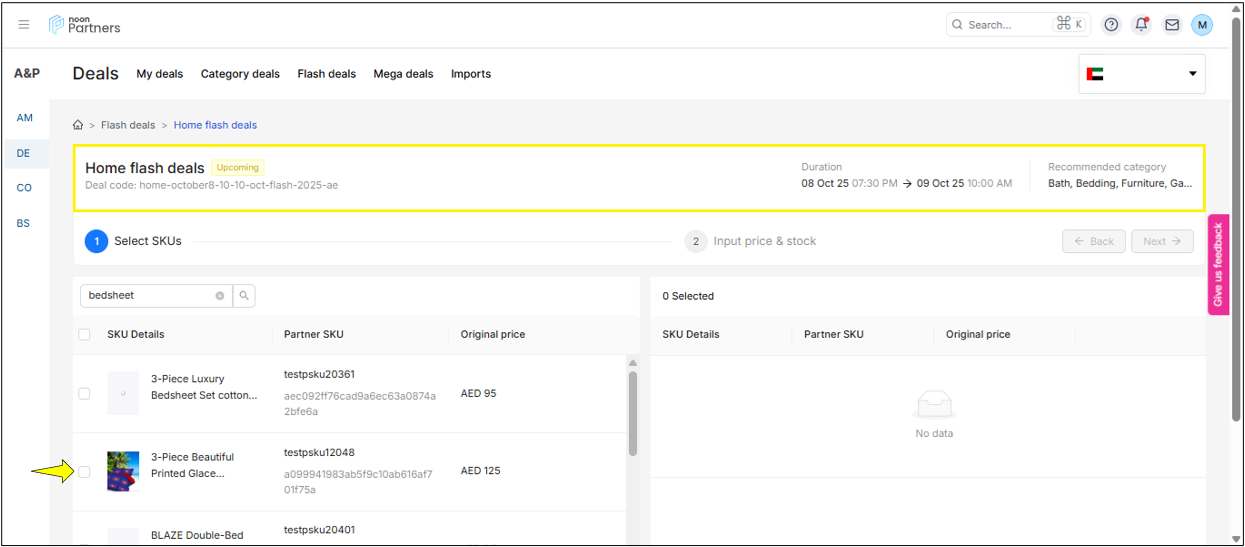
Task: Clear the bedsheet search text
Action: click(x=220, y=296)
